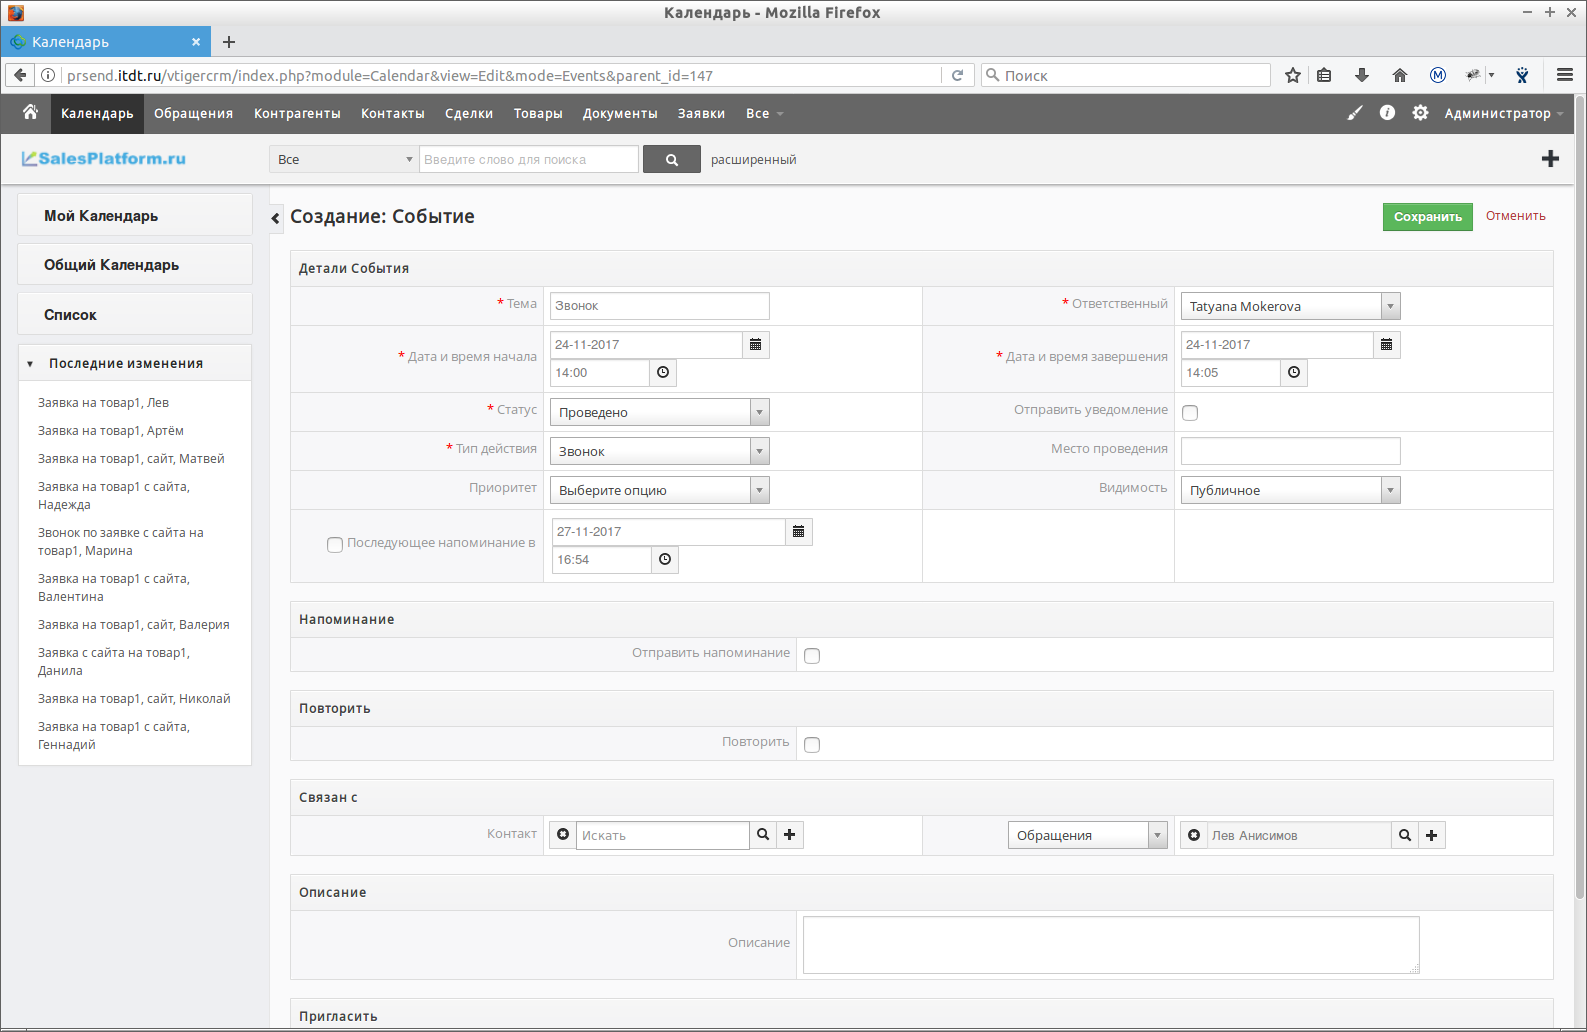Search for a contact record
This screenshot has width=1587, height=1032.
pos(763,834)
